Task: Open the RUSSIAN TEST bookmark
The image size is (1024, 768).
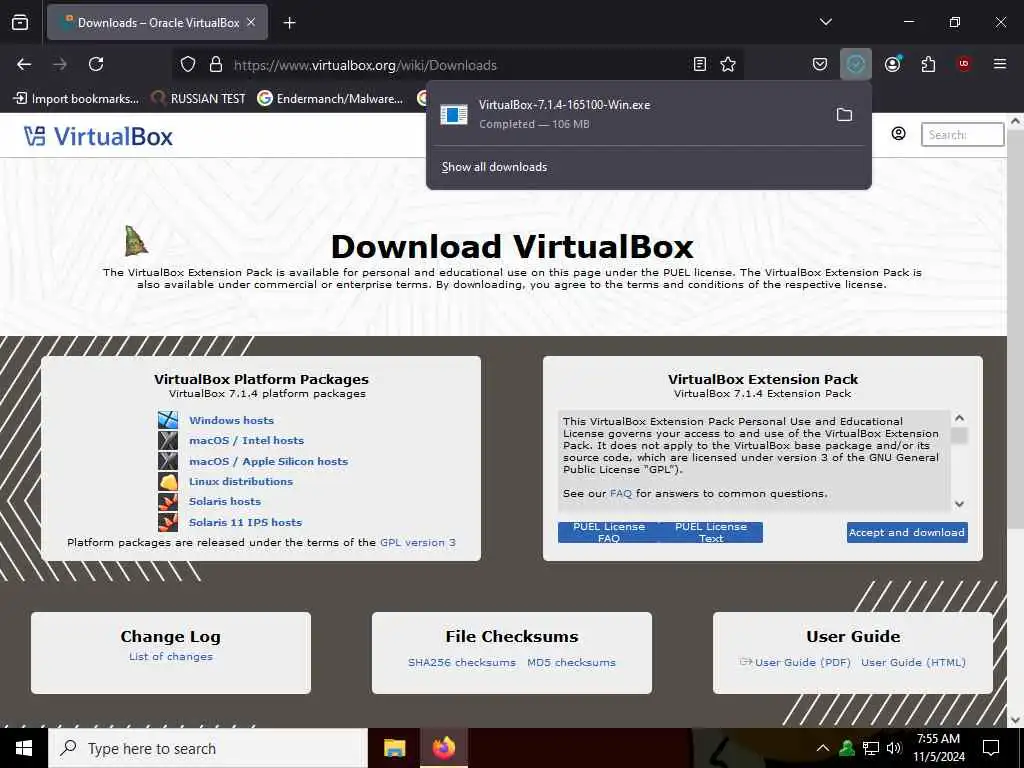Action: coord(199,99)
